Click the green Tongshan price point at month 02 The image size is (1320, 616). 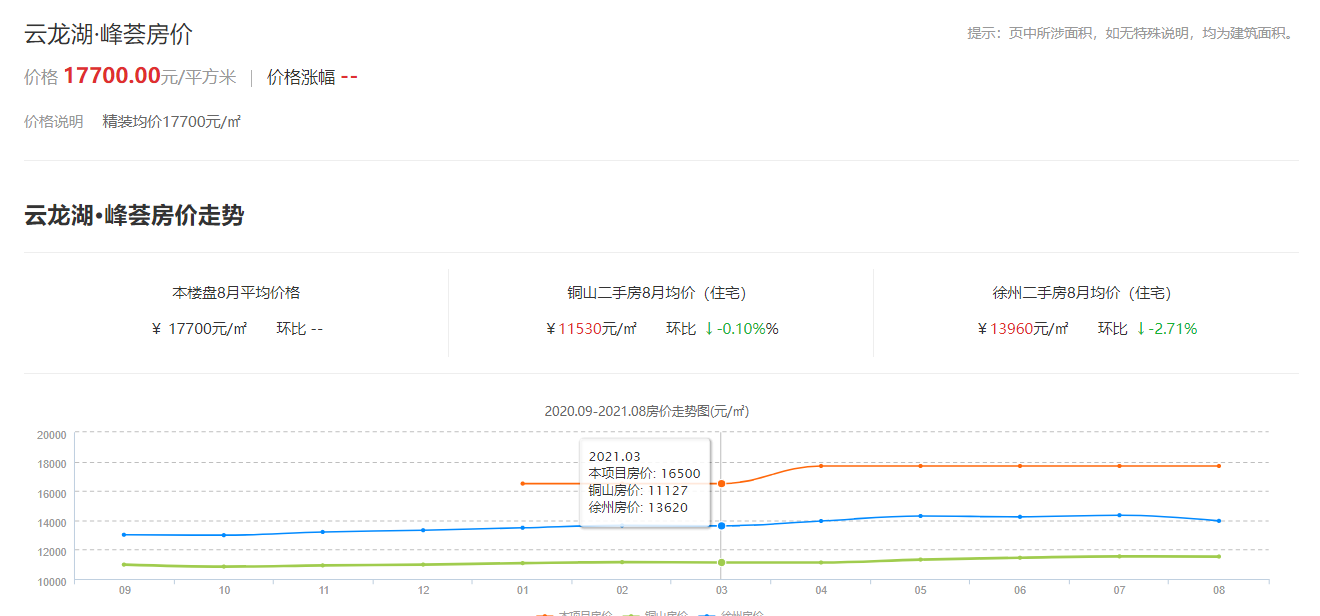(622, 562)
